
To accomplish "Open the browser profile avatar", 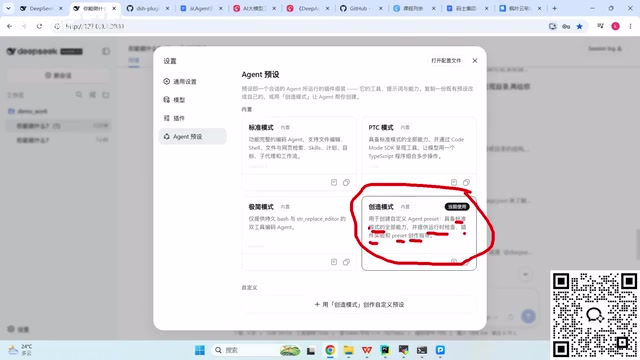I will tap(616, 26).
